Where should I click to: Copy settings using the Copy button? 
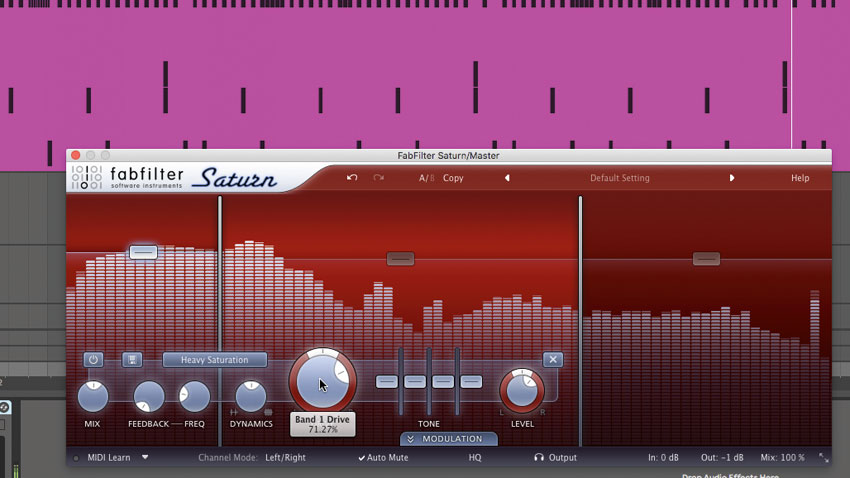pos(453,178)
